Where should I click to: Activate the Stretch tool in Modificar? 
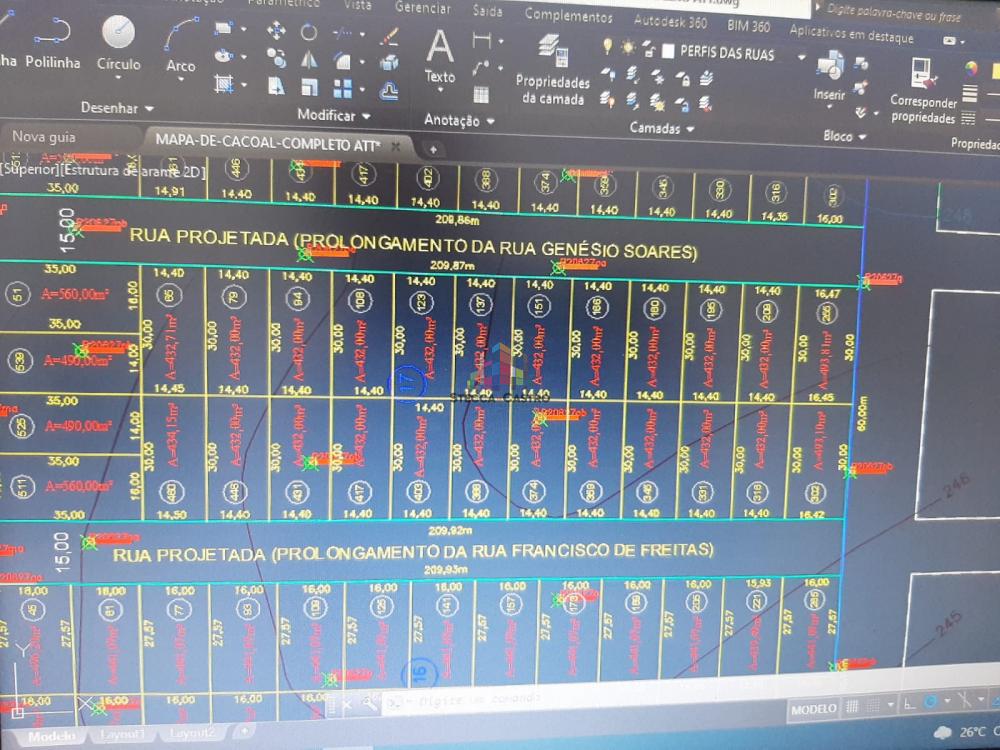[276, 85]
